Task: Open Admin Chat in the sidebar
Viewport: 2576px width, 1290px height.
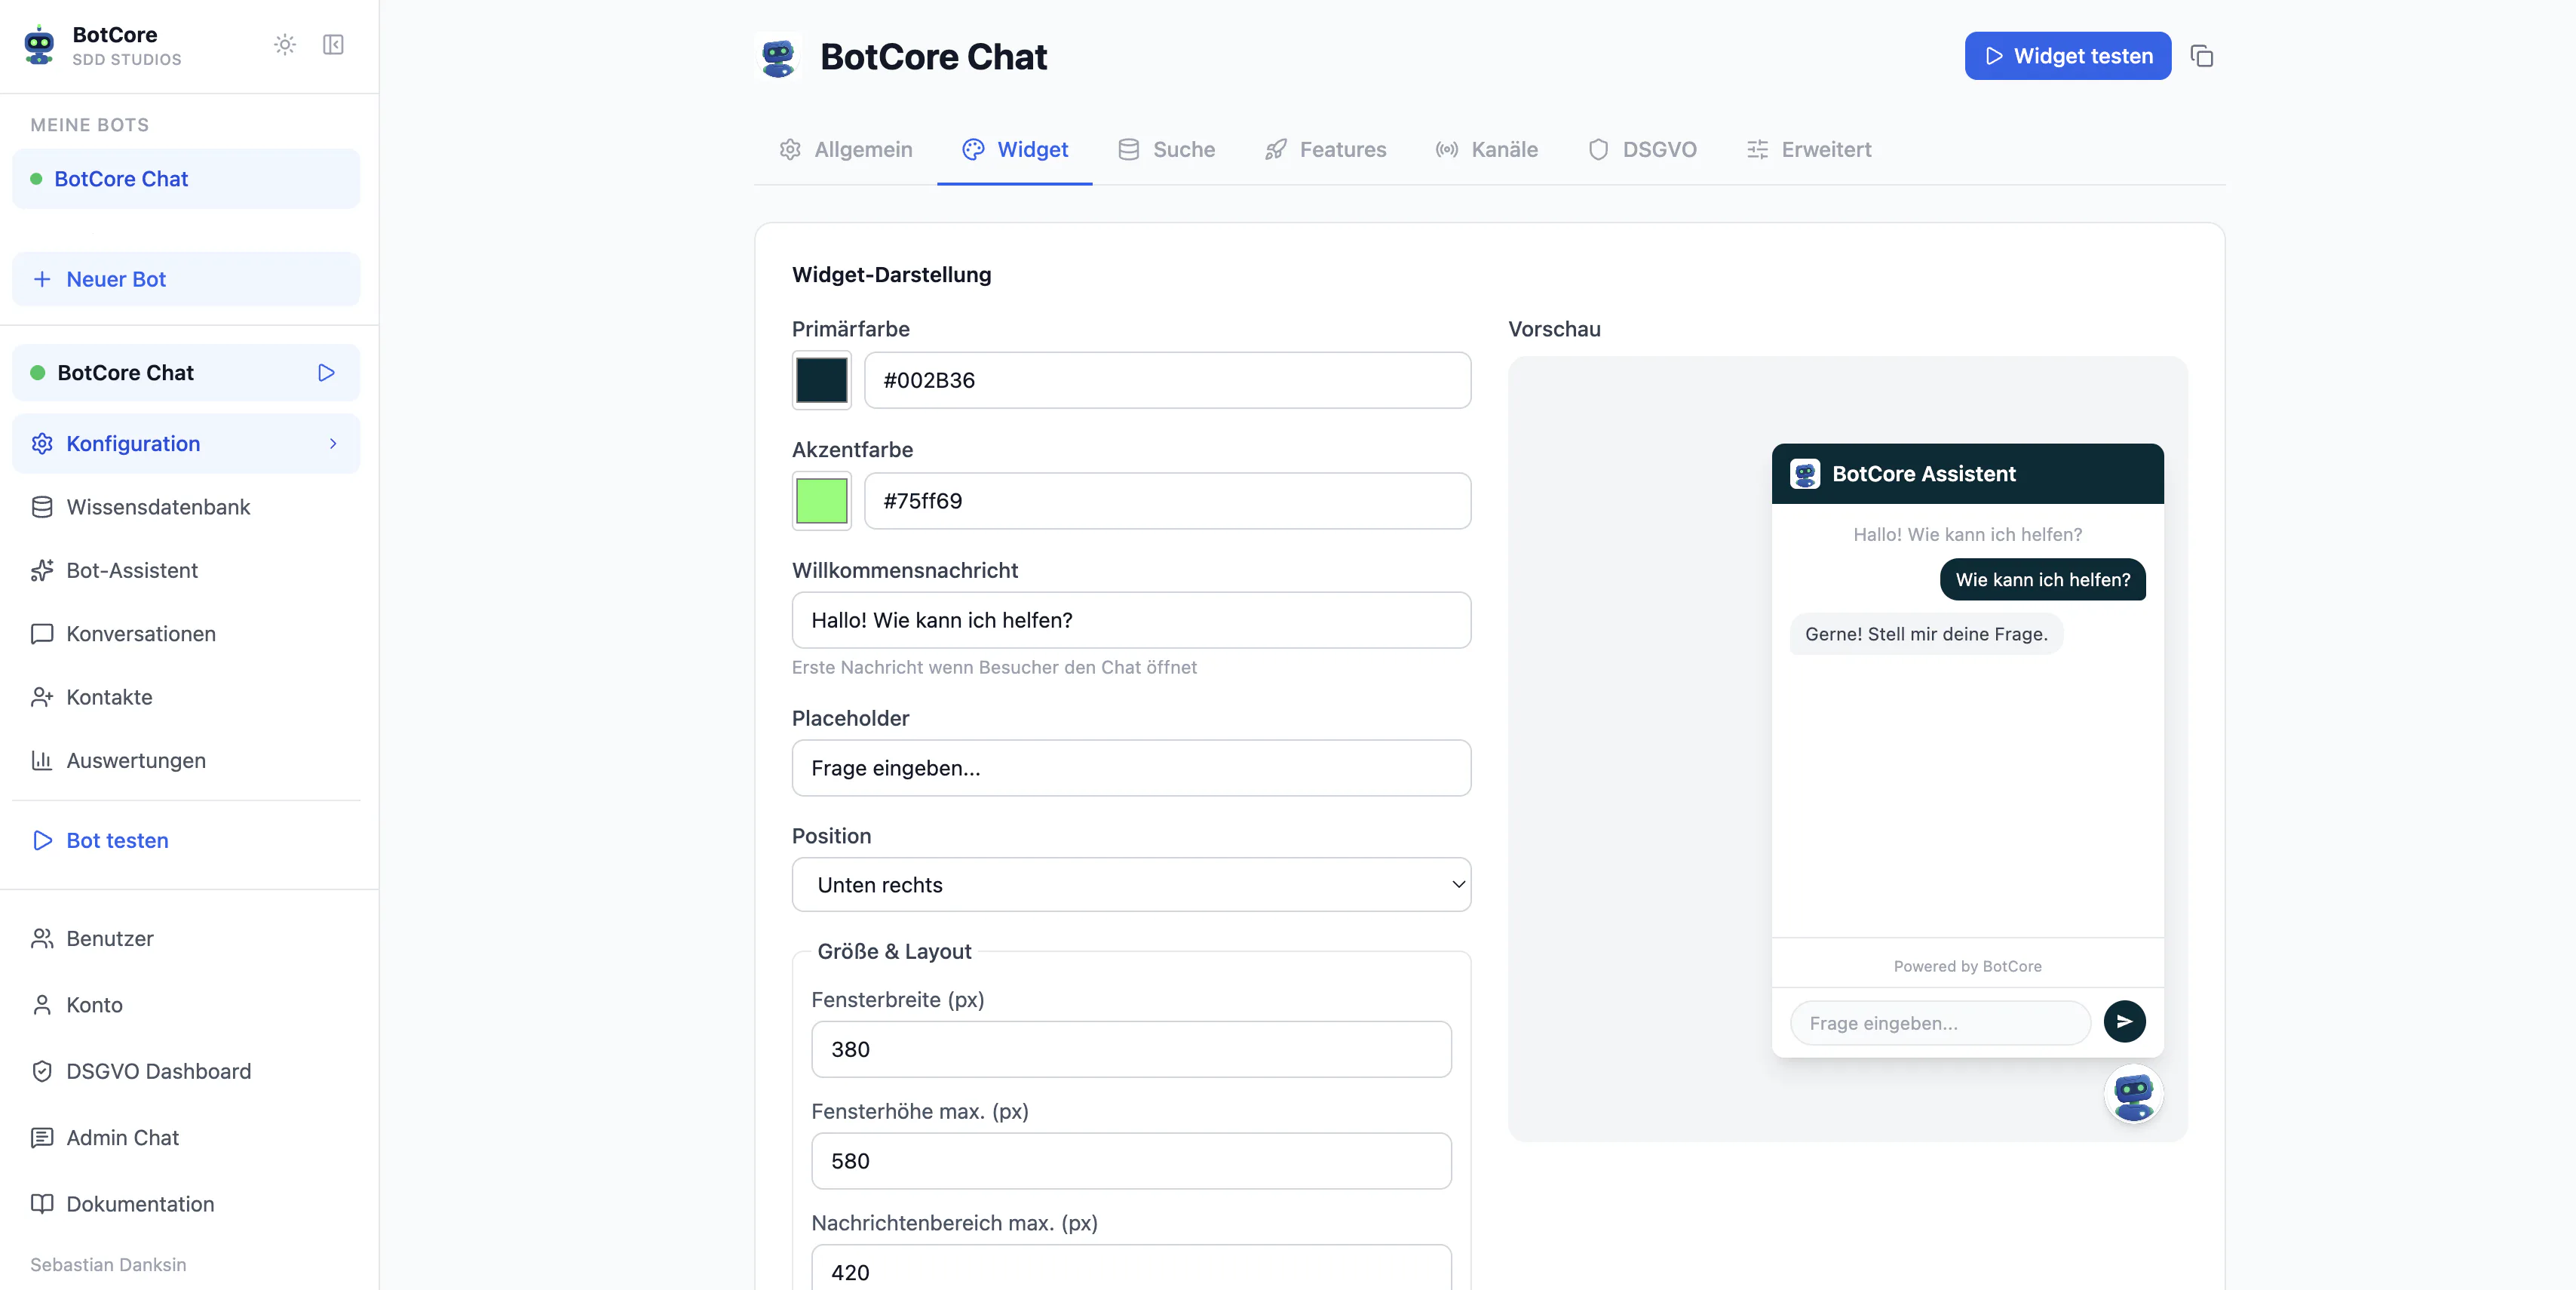Action: click(186, 1138)
